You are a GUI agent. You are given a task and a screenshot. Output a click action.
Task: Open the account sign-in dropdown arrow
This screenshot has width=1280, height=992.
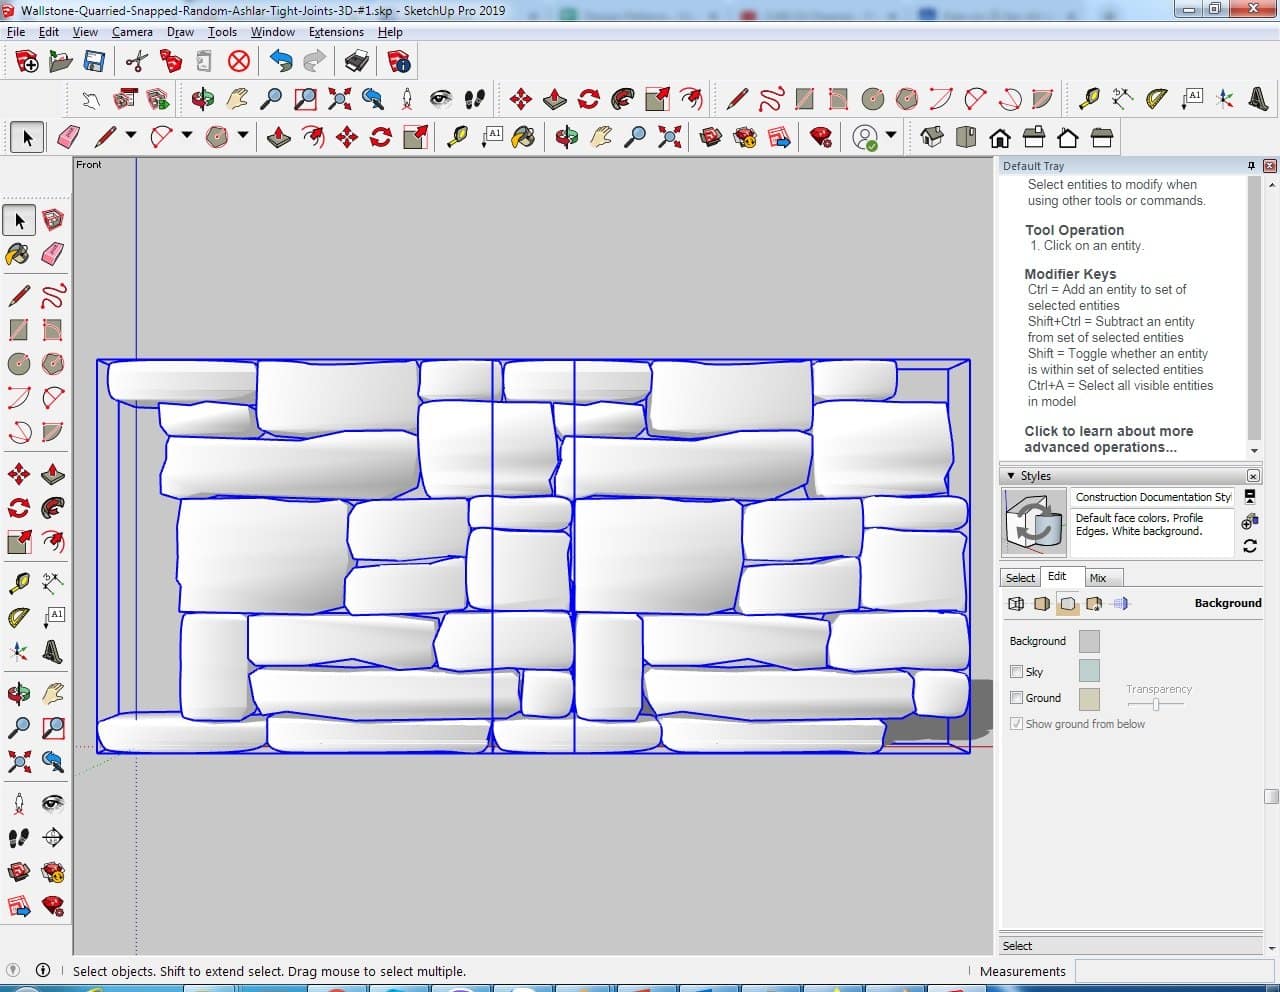point(891,135)
